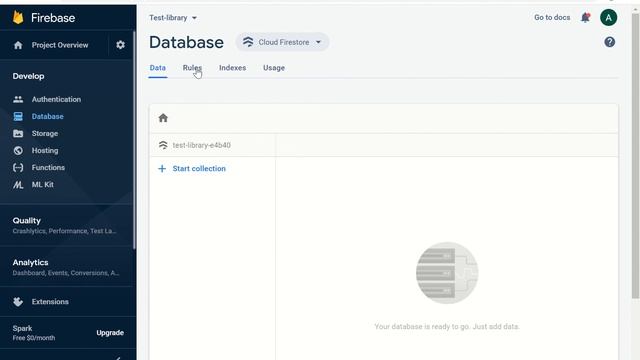Switch to the Indexes tab
This screenshot has height=360, width=640.
232,68
